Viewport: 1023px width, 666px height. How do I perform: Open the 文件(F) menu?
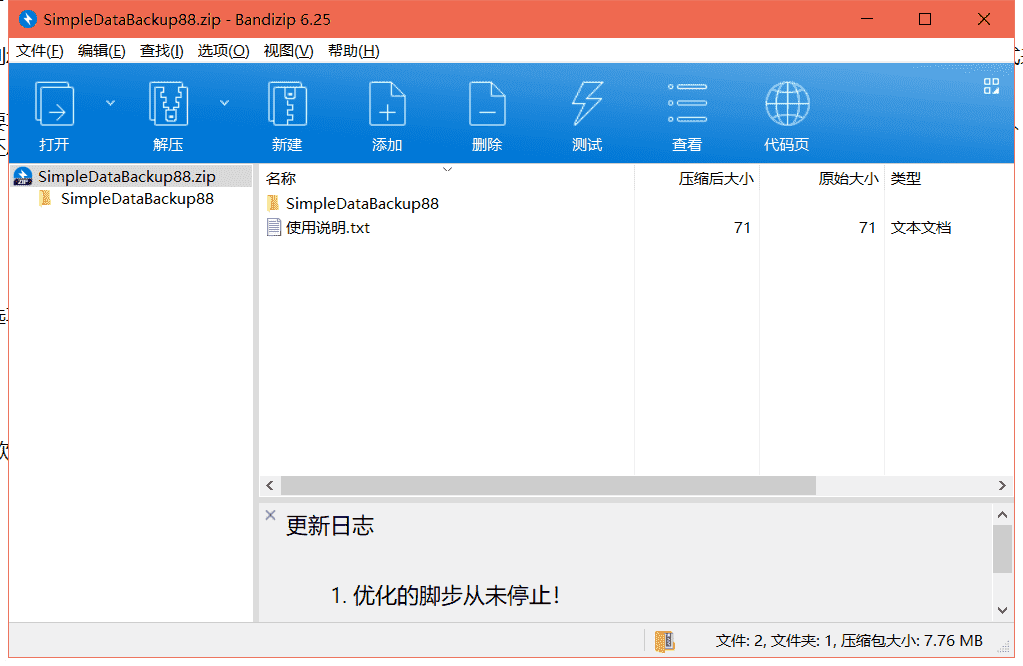pos(39,51)
